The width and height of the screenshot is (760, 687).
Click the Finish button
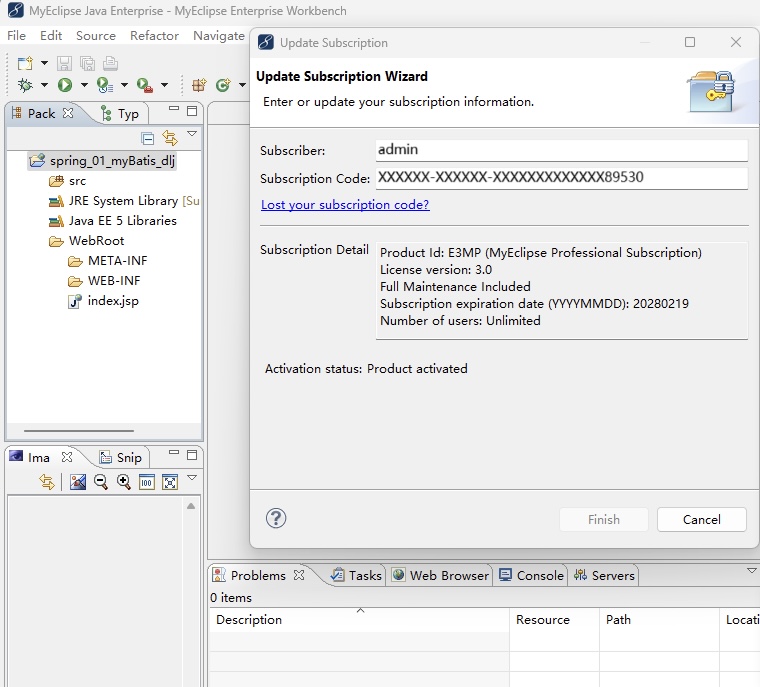pos(603,520)
